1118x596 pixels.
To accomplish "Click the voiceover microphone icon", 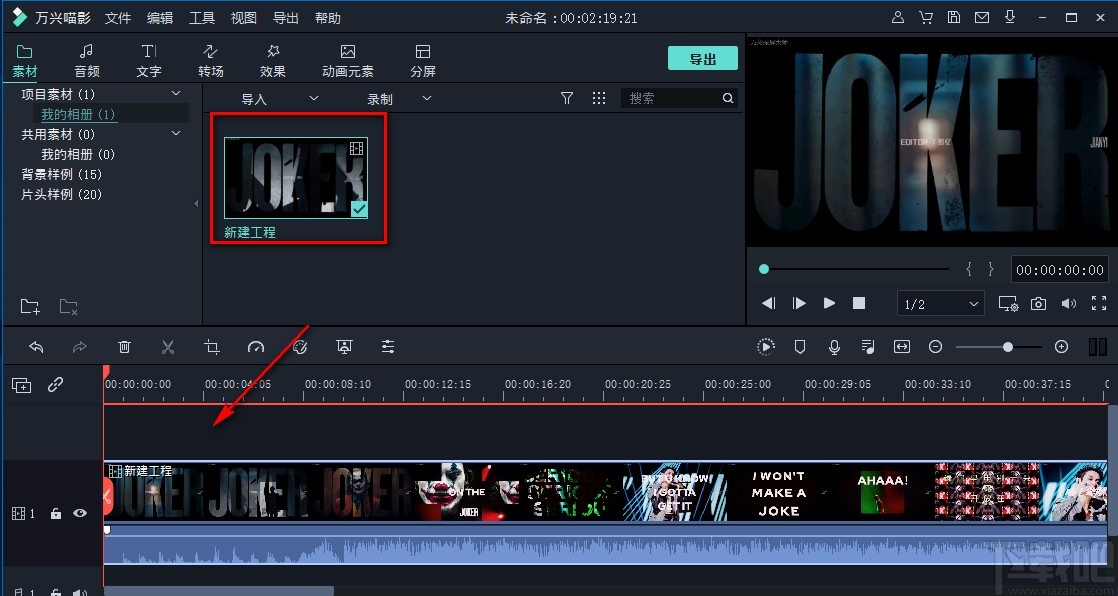I will 833,347.
